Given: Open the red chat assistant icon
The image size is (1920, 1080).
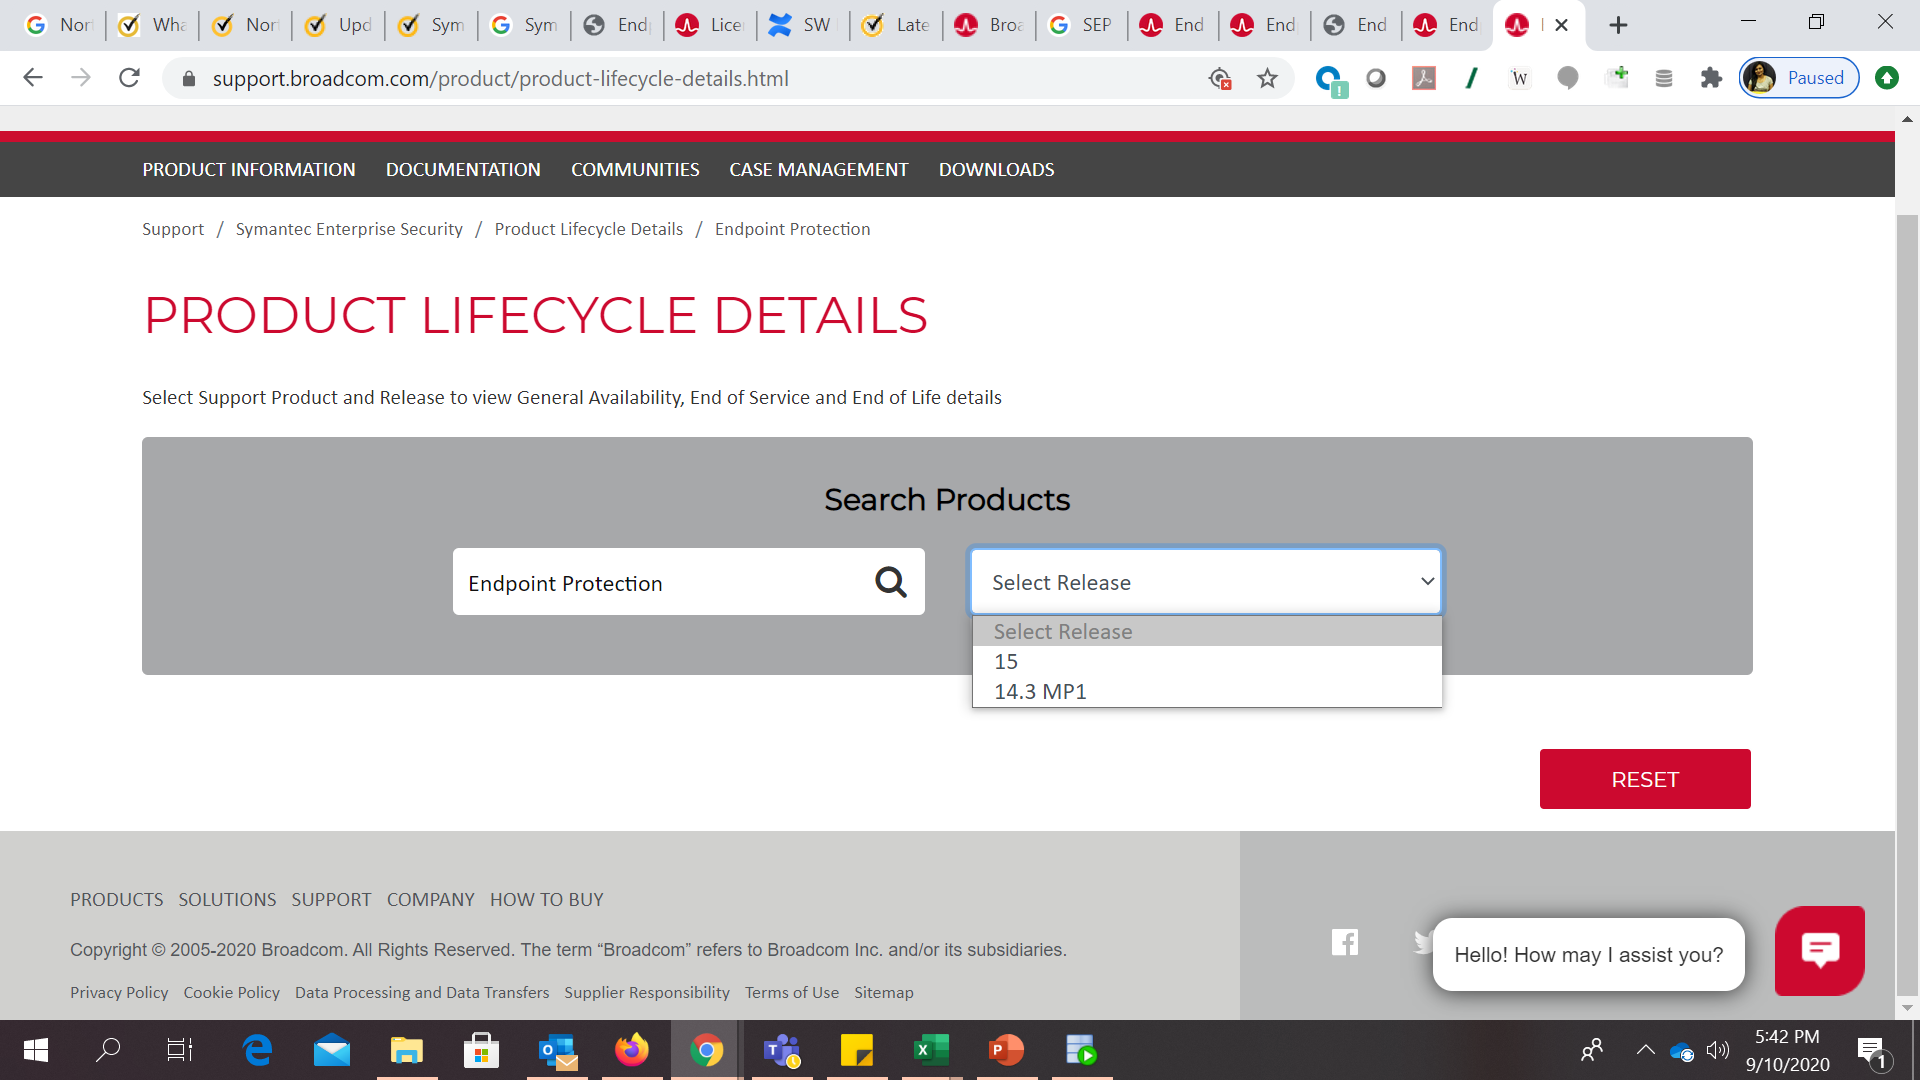Looking at the screenshot, I should (1819, 950).
